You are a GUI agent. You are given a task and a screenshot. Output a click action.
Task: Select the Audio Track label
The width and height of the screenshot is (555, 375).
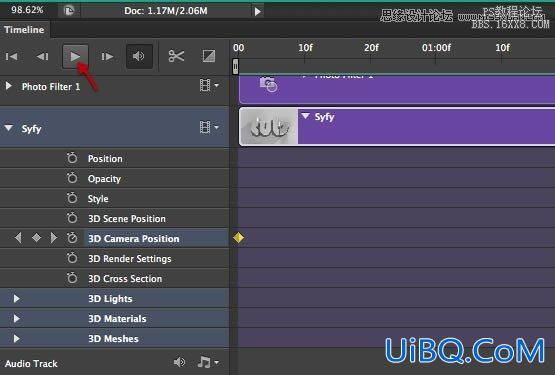31,364
